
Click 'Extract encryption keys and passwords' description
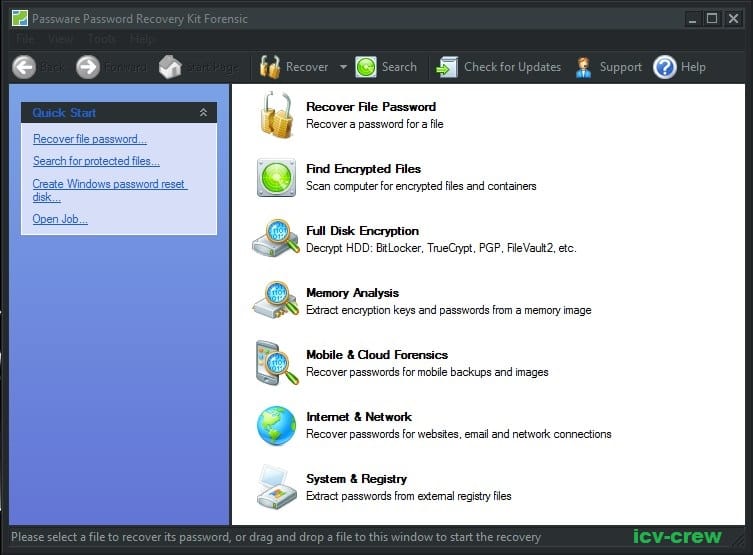pyautogui.click(x=449, y=310)
